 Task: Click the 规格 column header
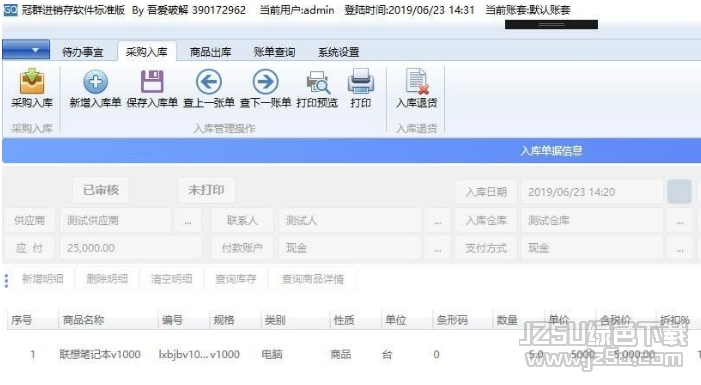click(235, 320)
